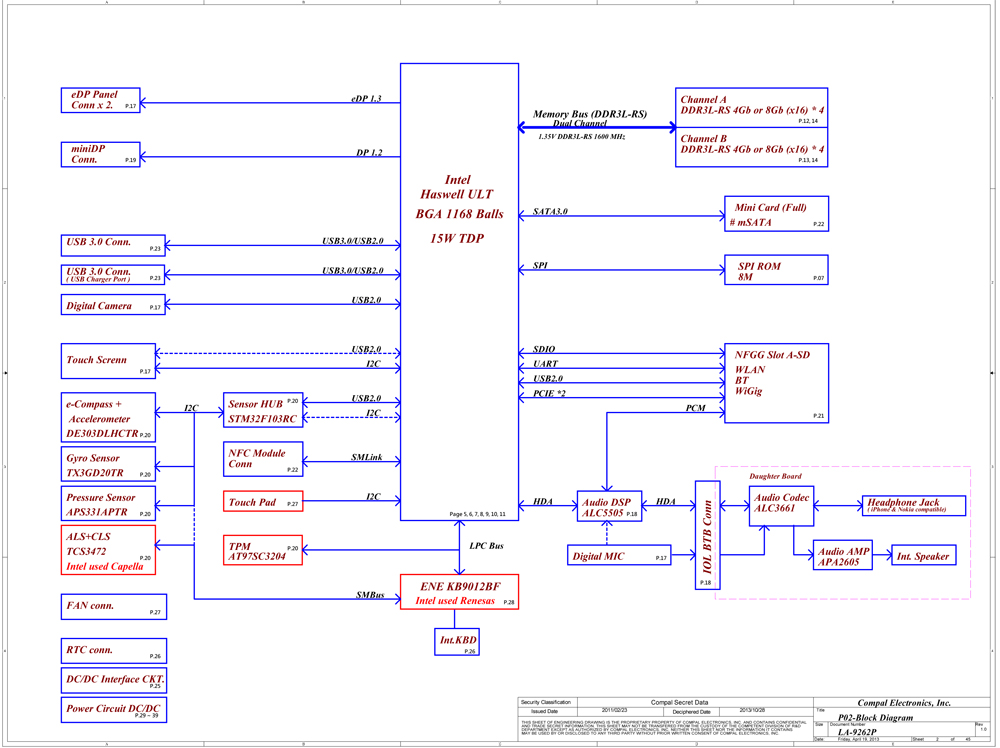Select the Int.KBD block
Screen dimensions: 1000x748
tap(457, 641)
